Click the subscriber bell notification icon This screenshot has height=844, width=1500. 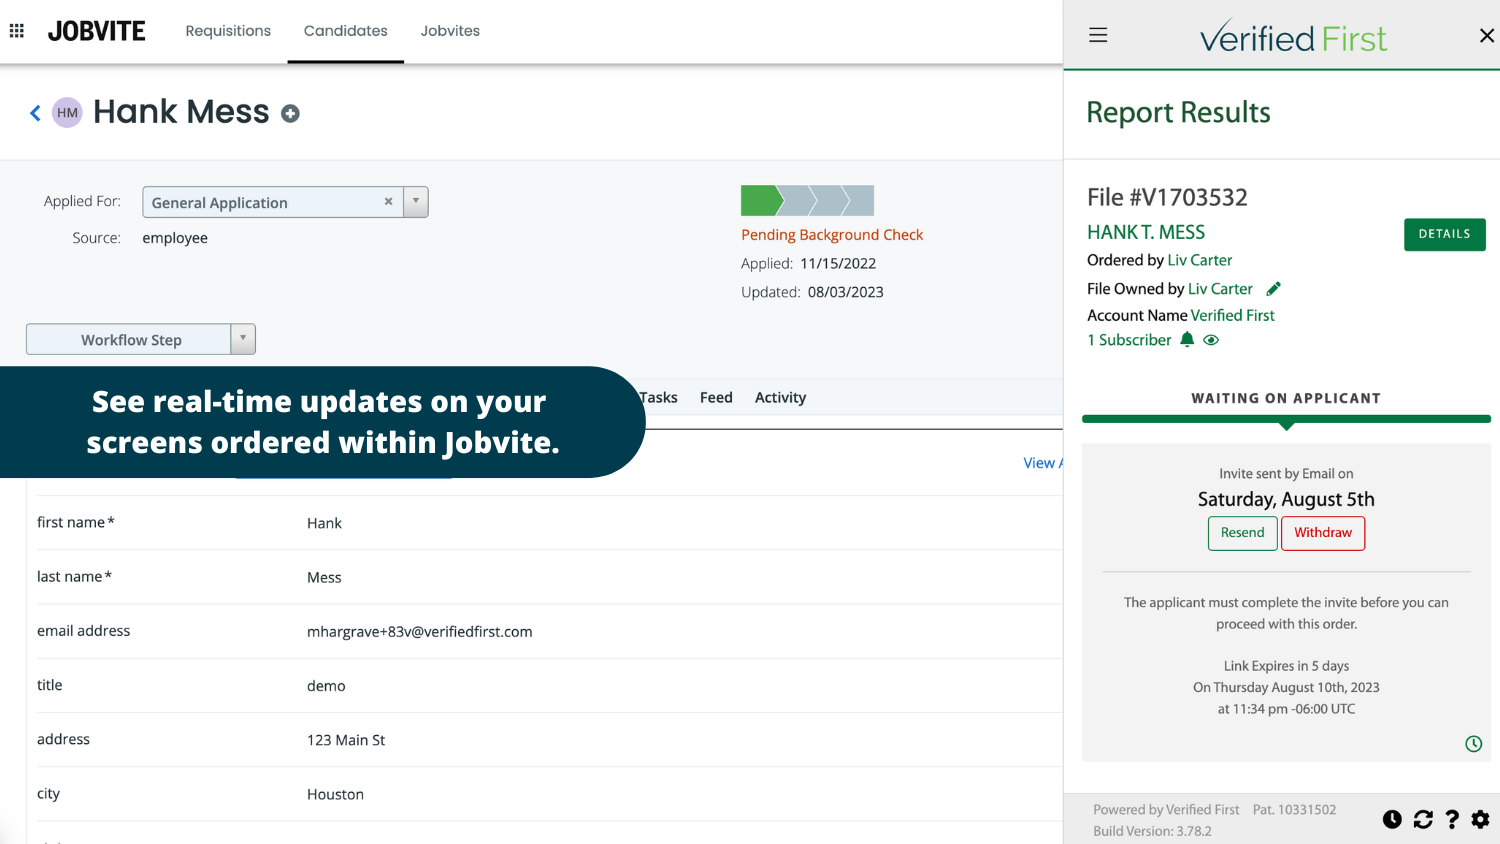(1187, 340)
